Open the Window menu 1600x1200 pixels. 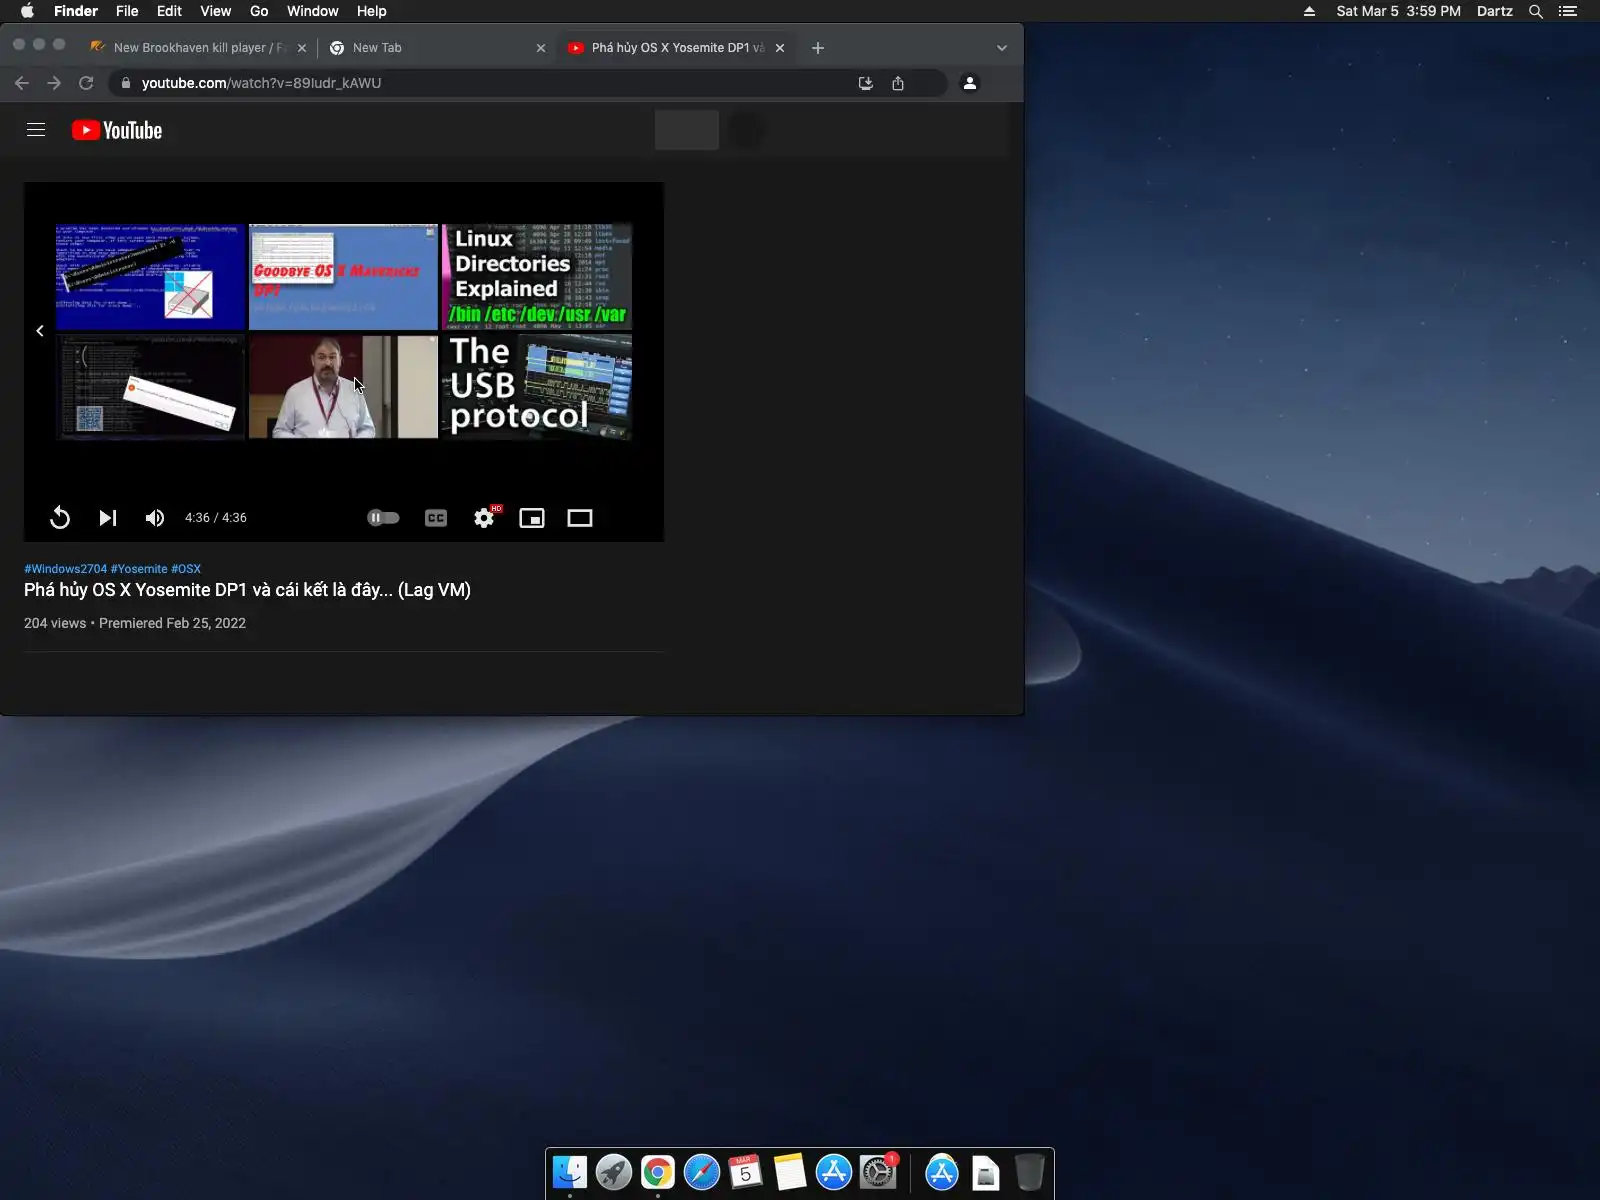[313, 11]
